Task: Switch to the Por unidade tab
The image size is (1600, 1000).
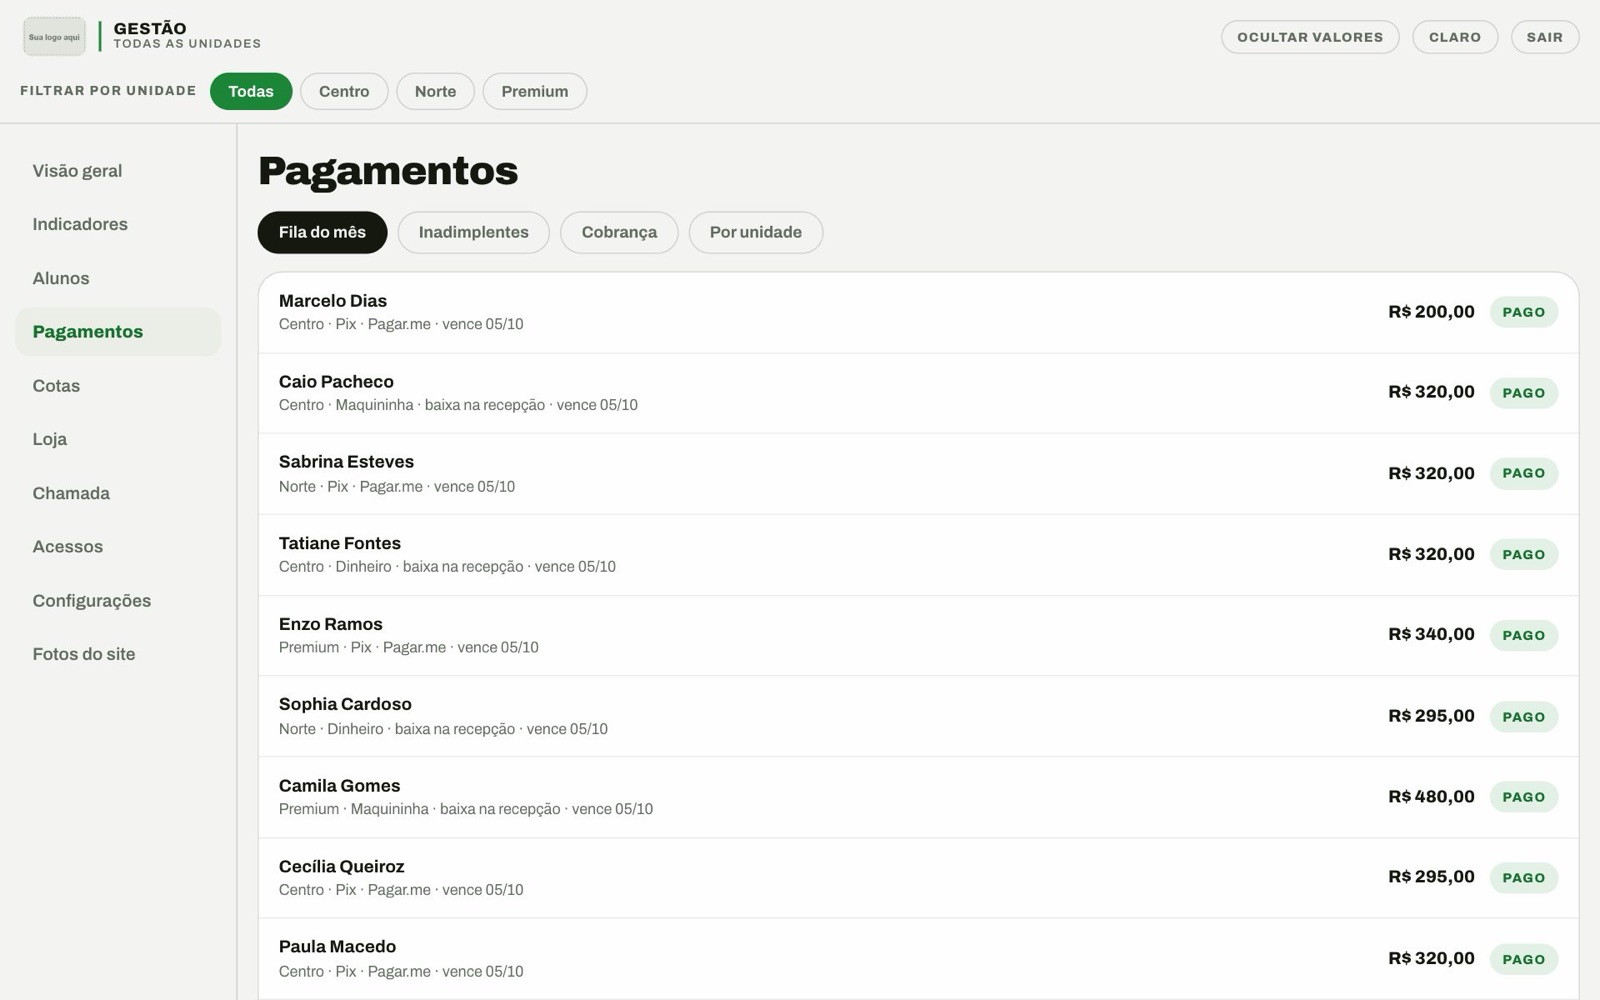Action: pos(756,232)
